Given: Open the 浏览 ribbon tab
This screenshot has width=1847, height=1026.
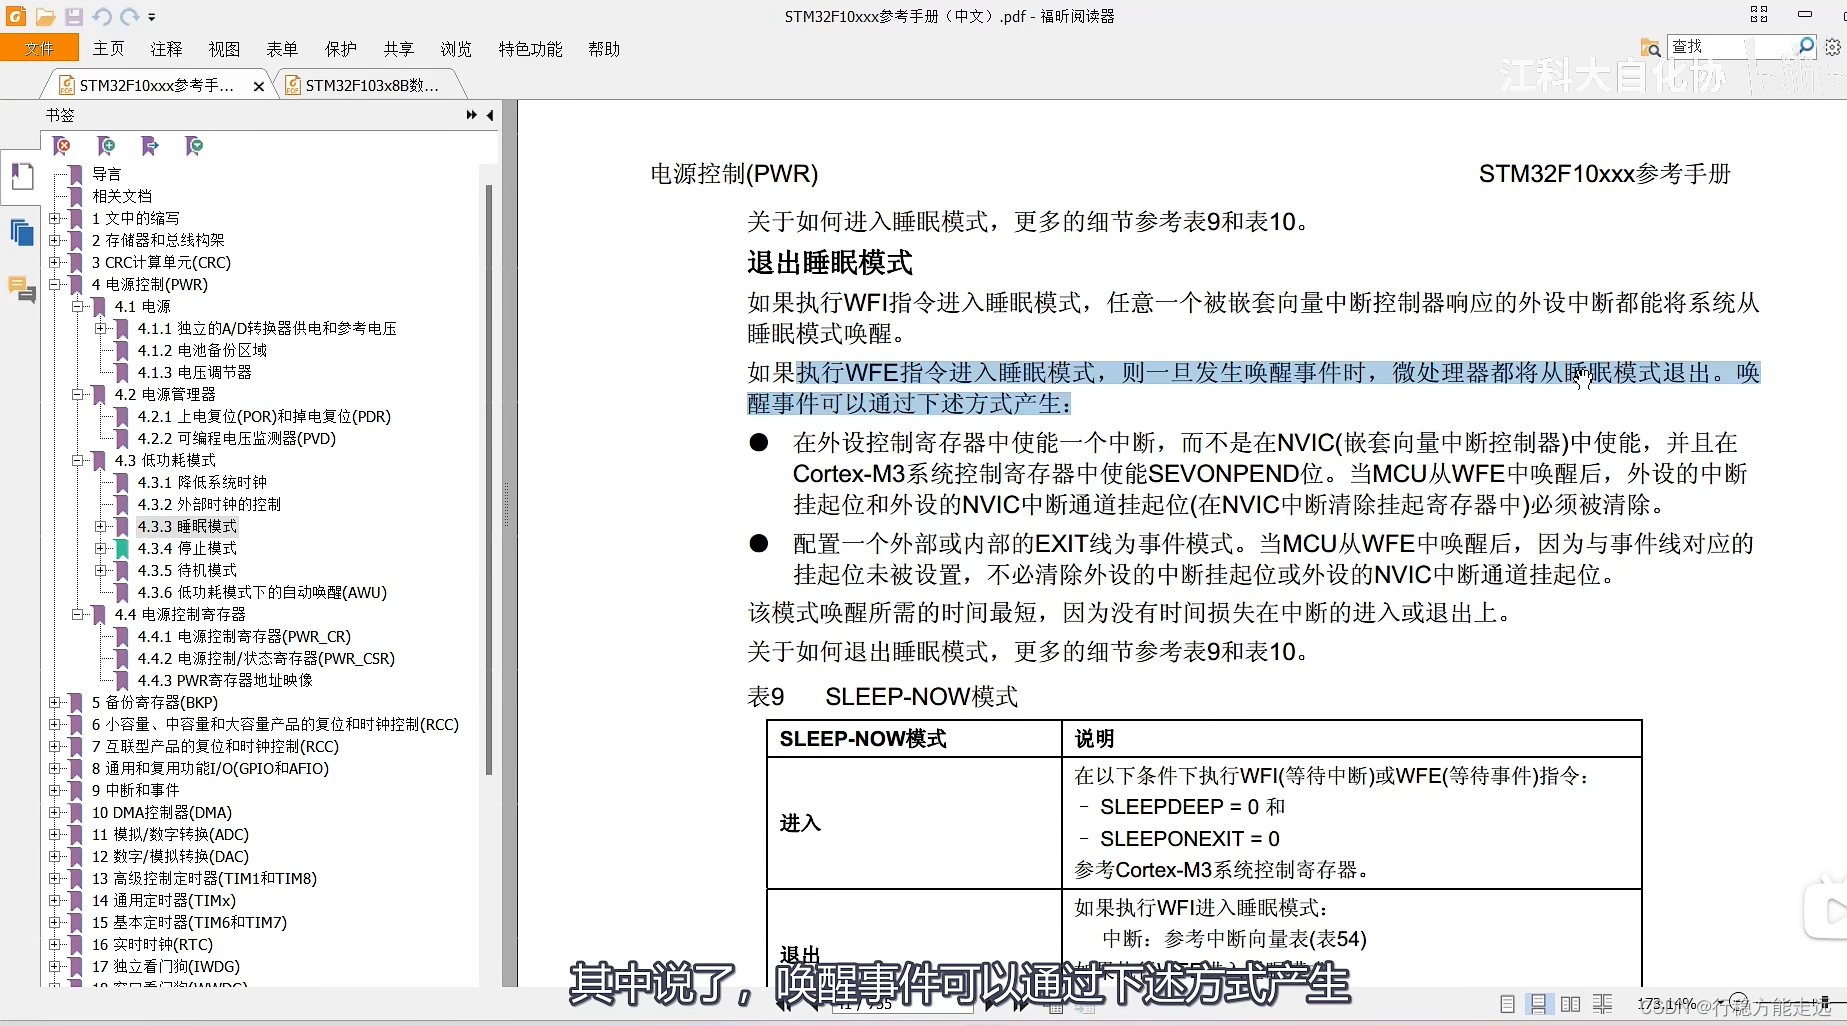Looking at the screenshot, I should (457, 49).
